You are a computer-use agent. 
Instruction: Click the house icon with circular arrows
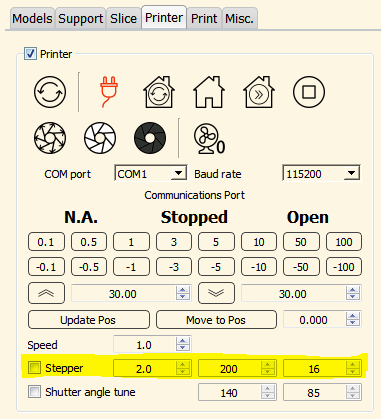pyautogui.click(x=159, y=92)
